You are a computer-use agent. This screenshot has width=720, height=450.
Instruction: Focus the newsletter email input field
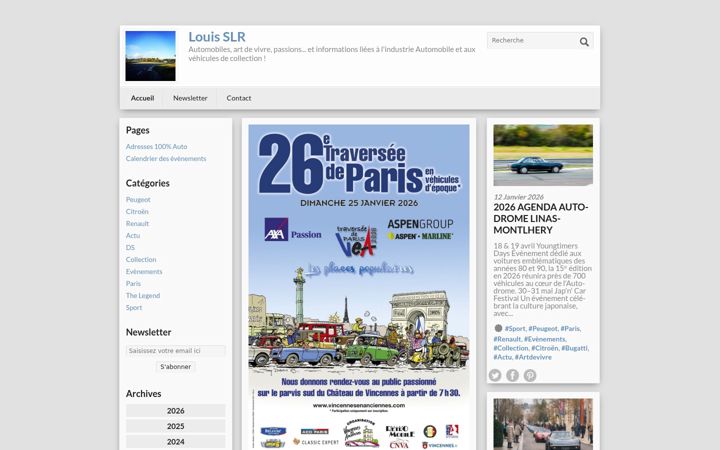coord(175,350)
